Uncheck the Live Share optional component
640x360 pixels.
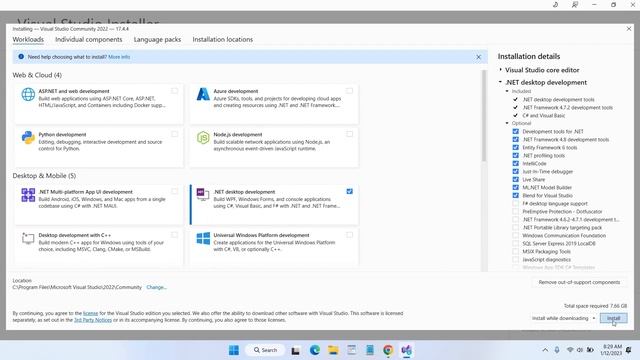pyautogui.click(x=516, y=179)
